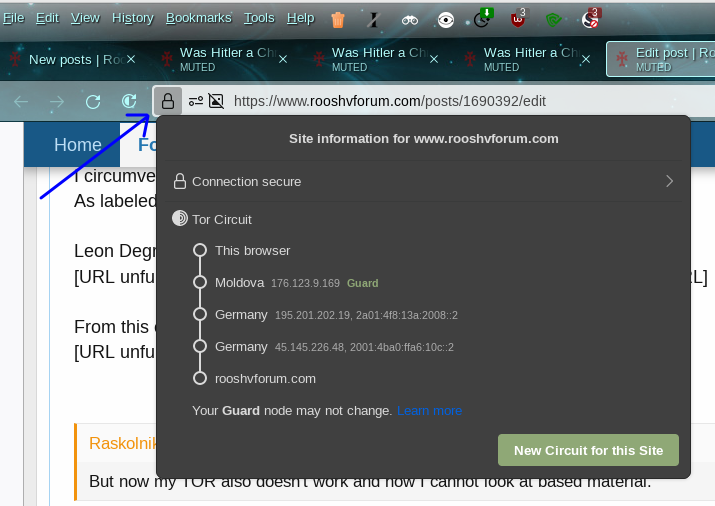Screen dimensions: 715x506
Task: Click the green Guard label
Action: coord(363,283)
